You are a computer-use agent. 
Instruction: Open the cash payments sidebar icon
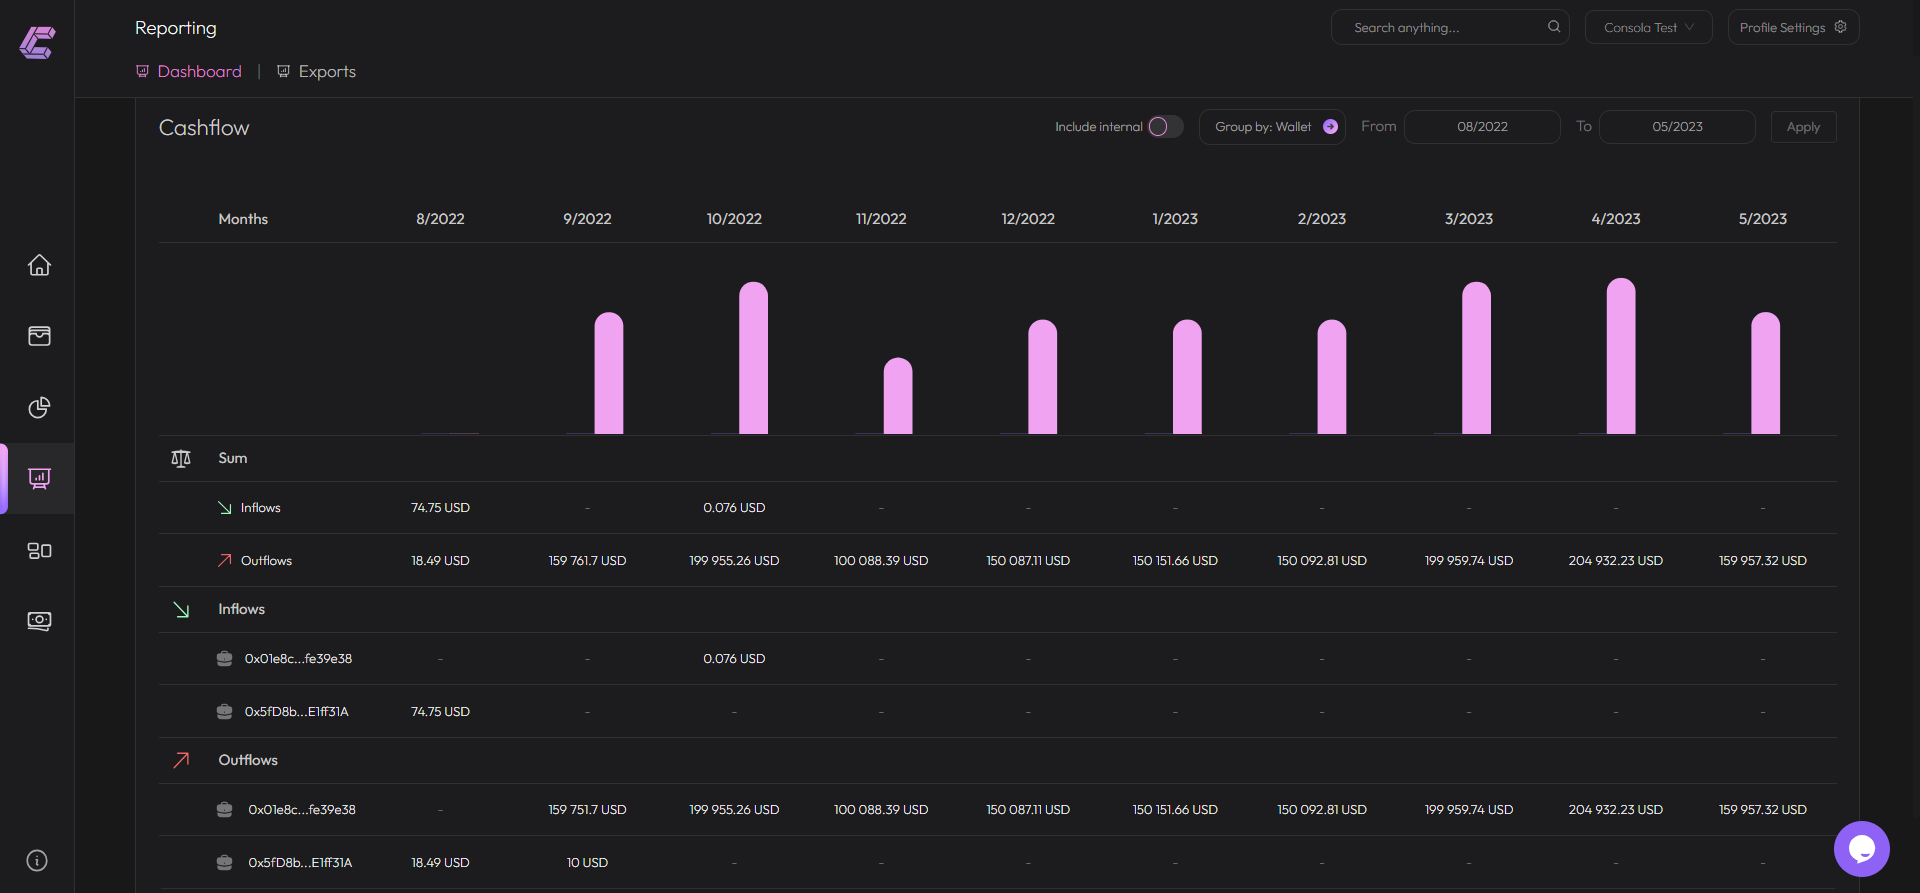click(x=39, y=621)
